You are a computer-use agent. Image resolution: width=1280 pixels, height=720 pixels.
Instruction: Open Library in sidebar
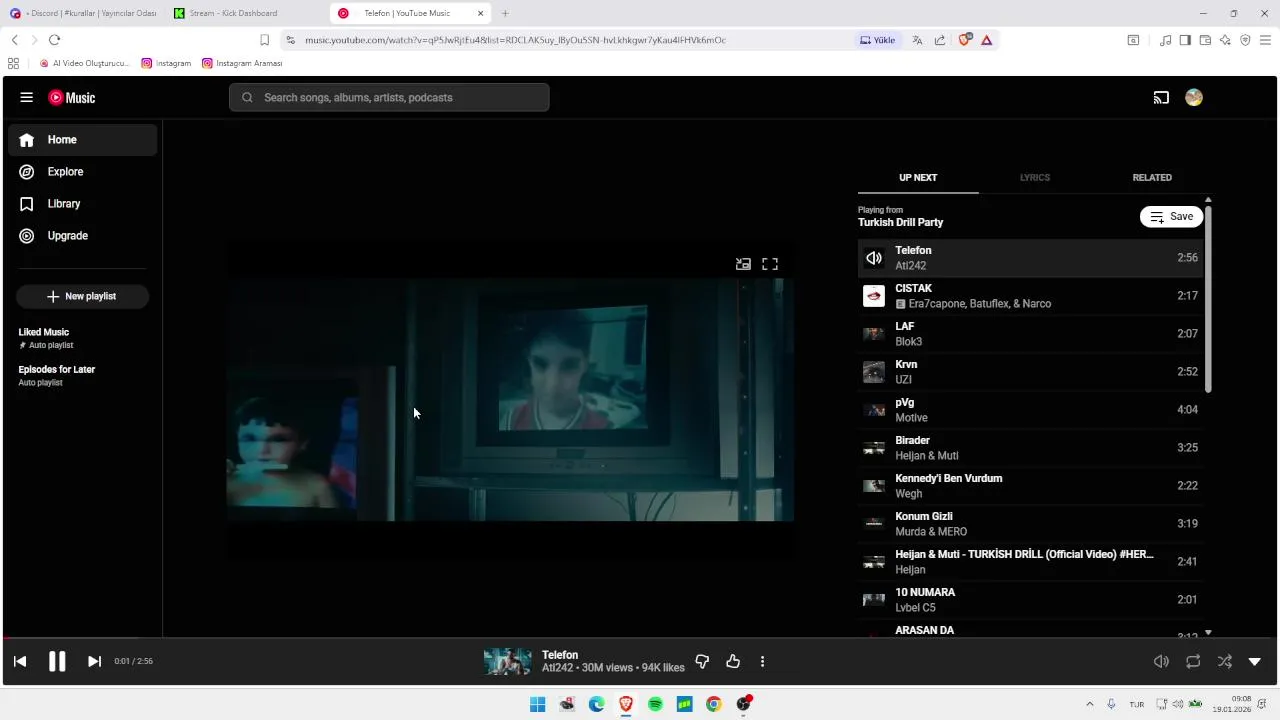tap(83, 204)
